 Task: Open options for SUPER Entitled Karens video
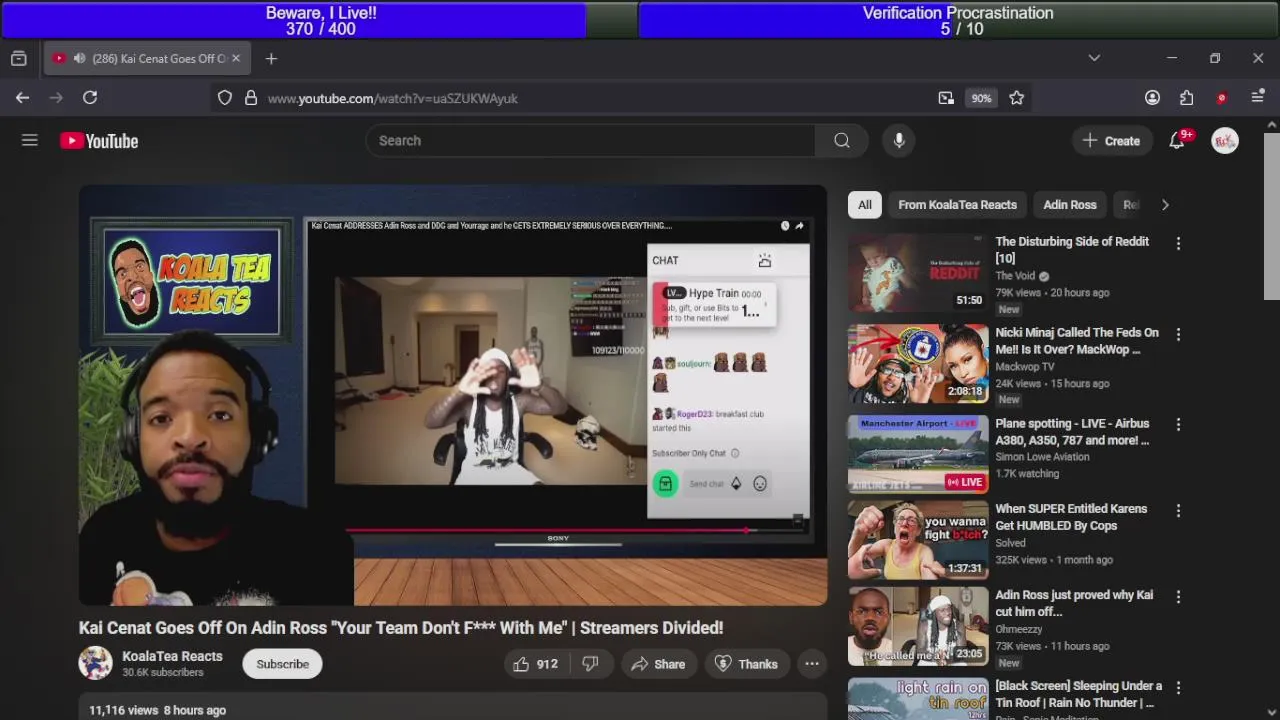point(1178,510)
